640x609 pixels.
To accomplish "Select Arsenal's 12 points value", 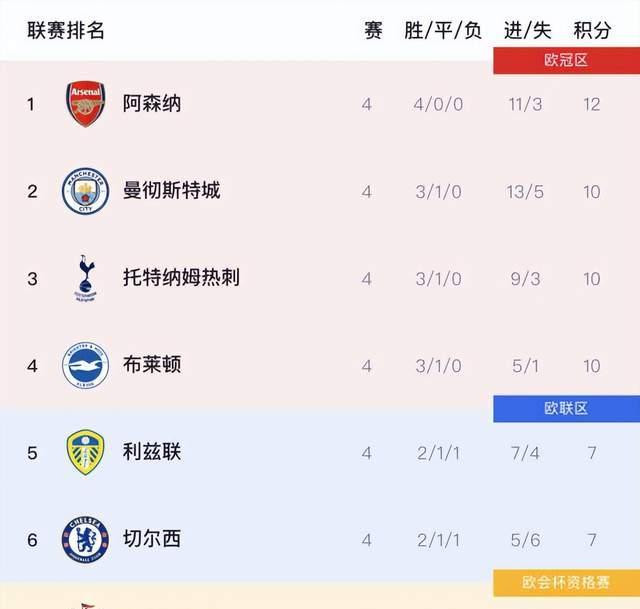I will pos(592,104).
